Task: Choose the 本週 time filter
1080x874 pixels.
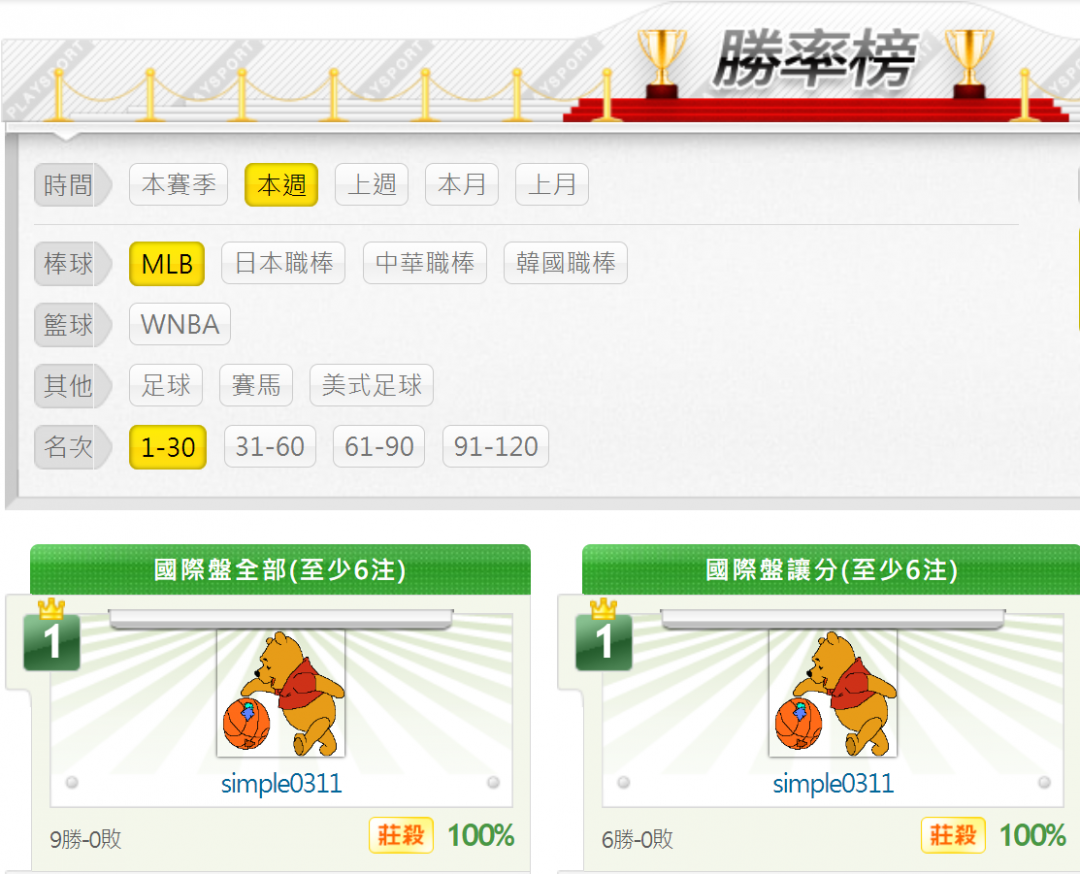Action: click(x=281, y=185)
